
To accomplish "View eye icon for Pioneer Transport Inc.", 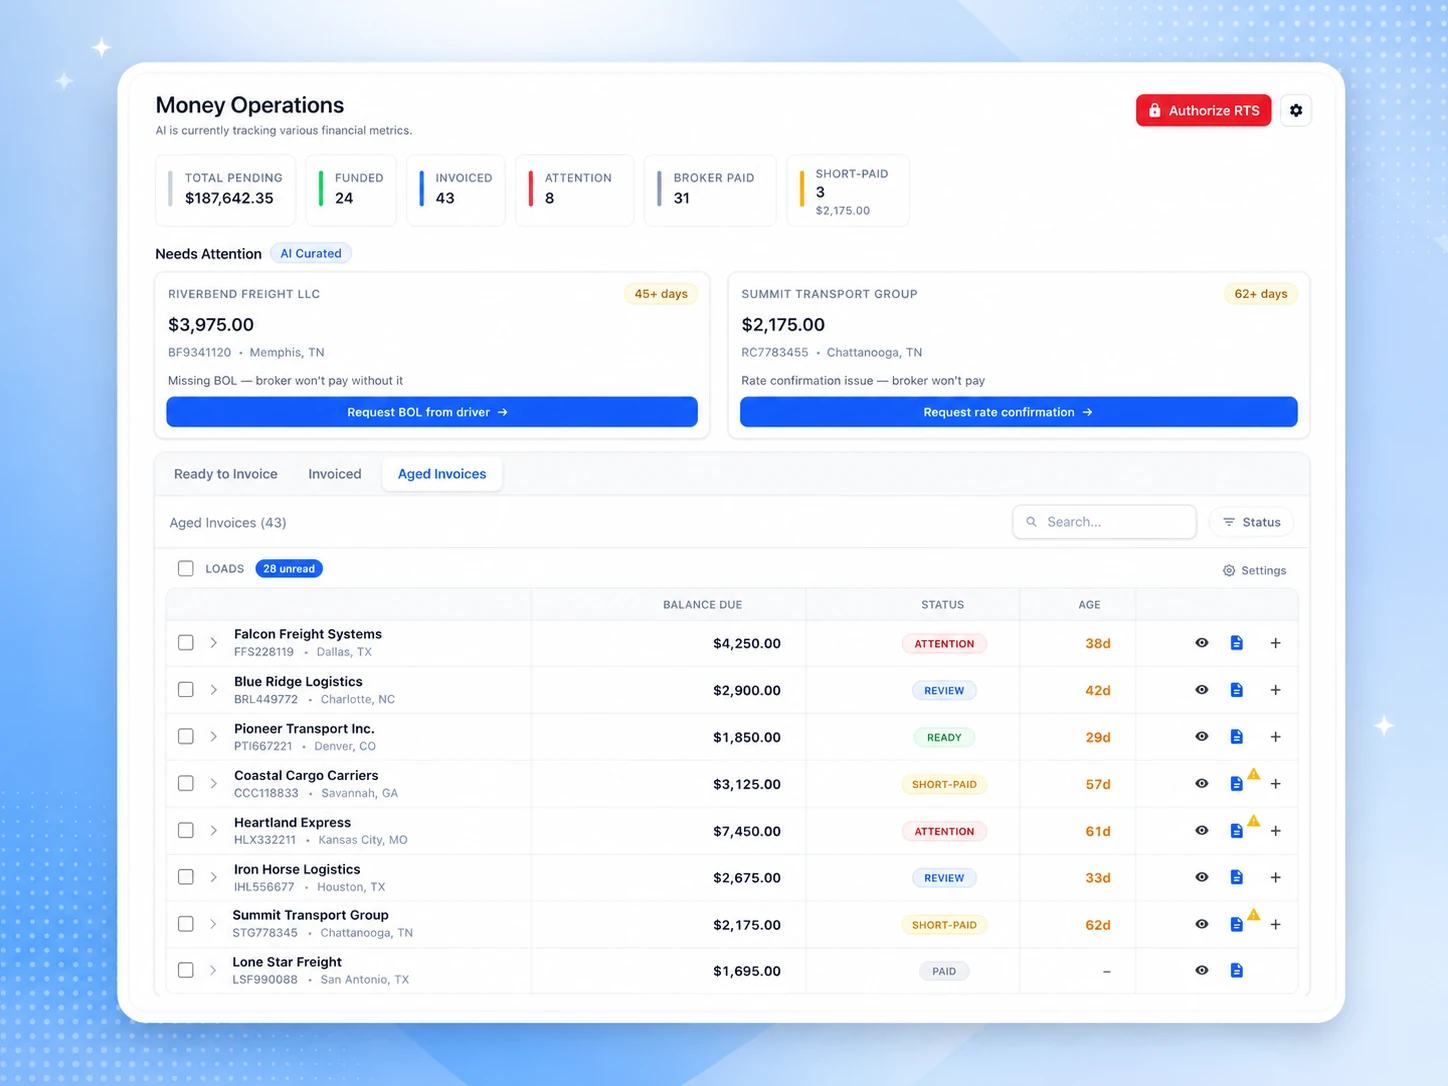I will coord(1202,737).
